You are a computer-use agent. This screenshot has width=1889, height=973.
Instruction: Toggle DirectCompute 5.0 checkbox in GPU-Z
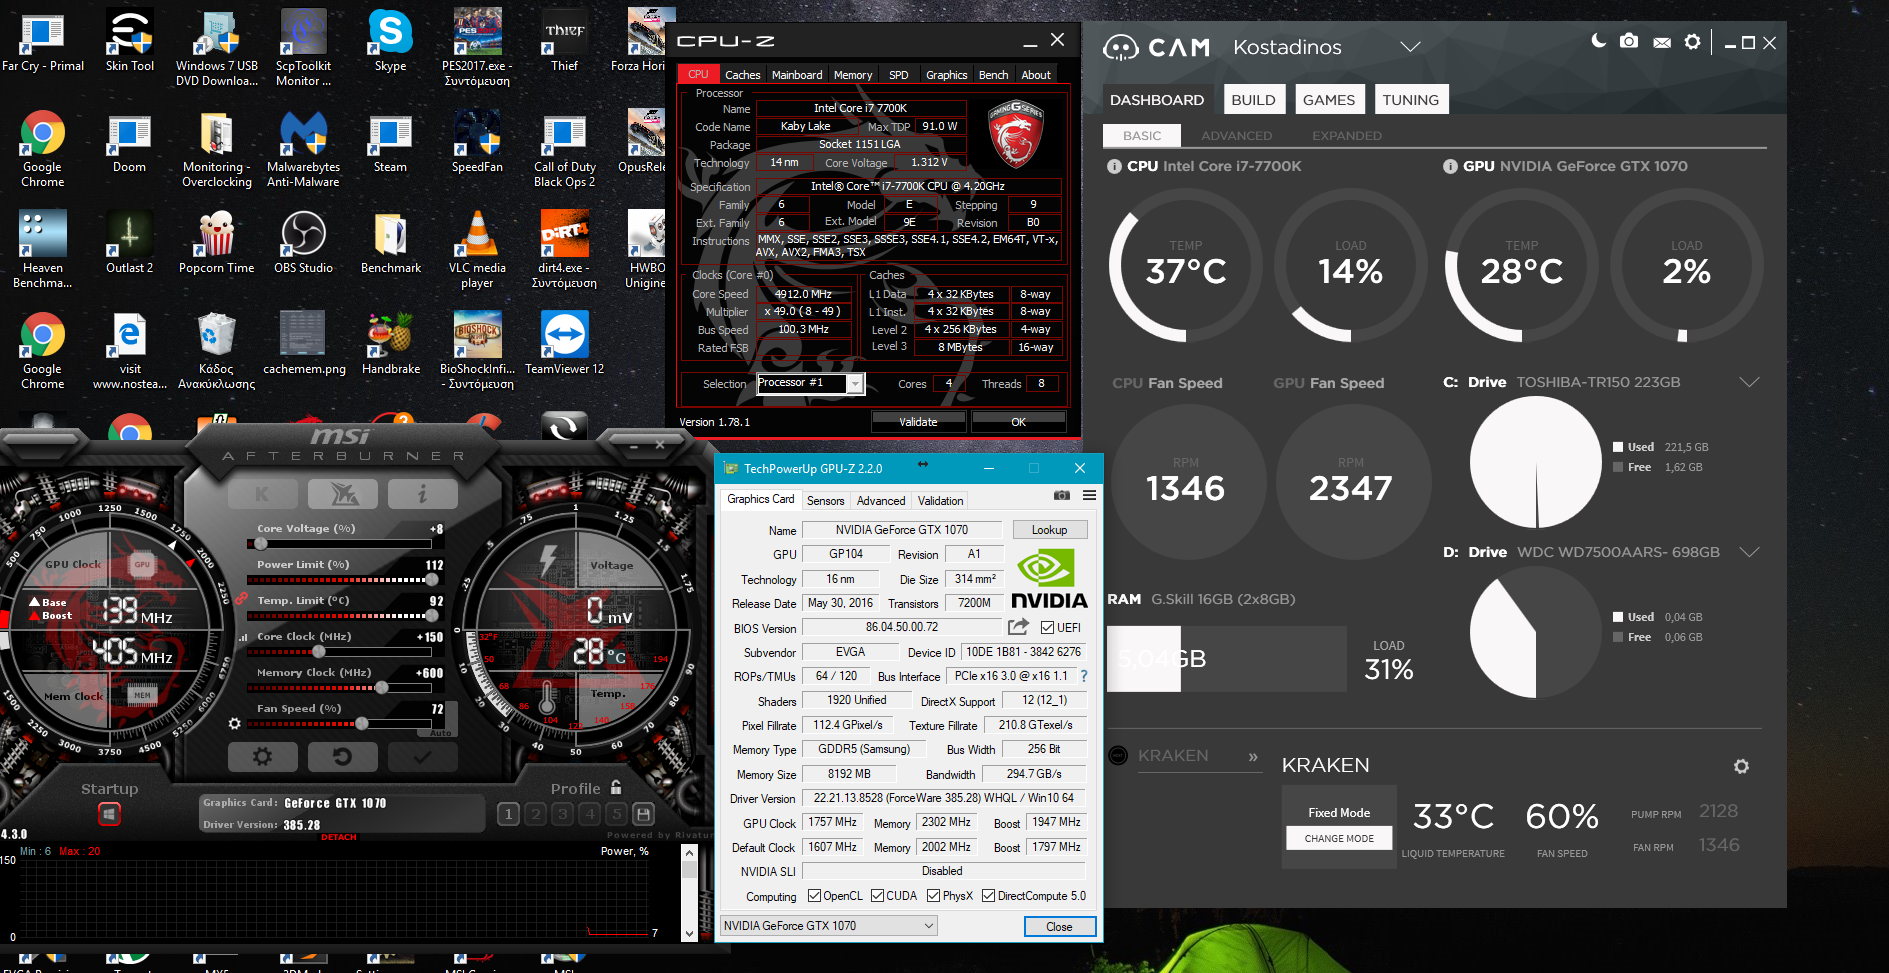(x=988, y=896)
